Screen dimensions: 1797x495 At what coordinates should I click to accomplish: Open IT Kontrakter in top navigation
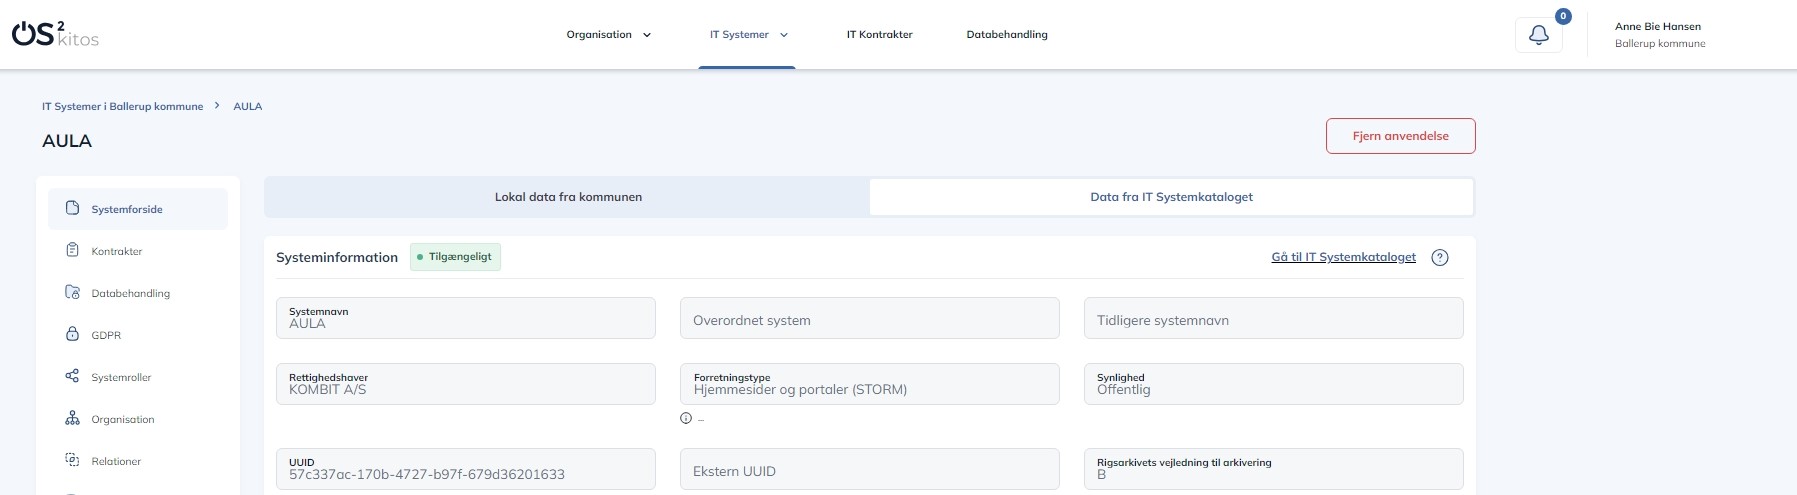pyautogui.click(x=880, y=34)
